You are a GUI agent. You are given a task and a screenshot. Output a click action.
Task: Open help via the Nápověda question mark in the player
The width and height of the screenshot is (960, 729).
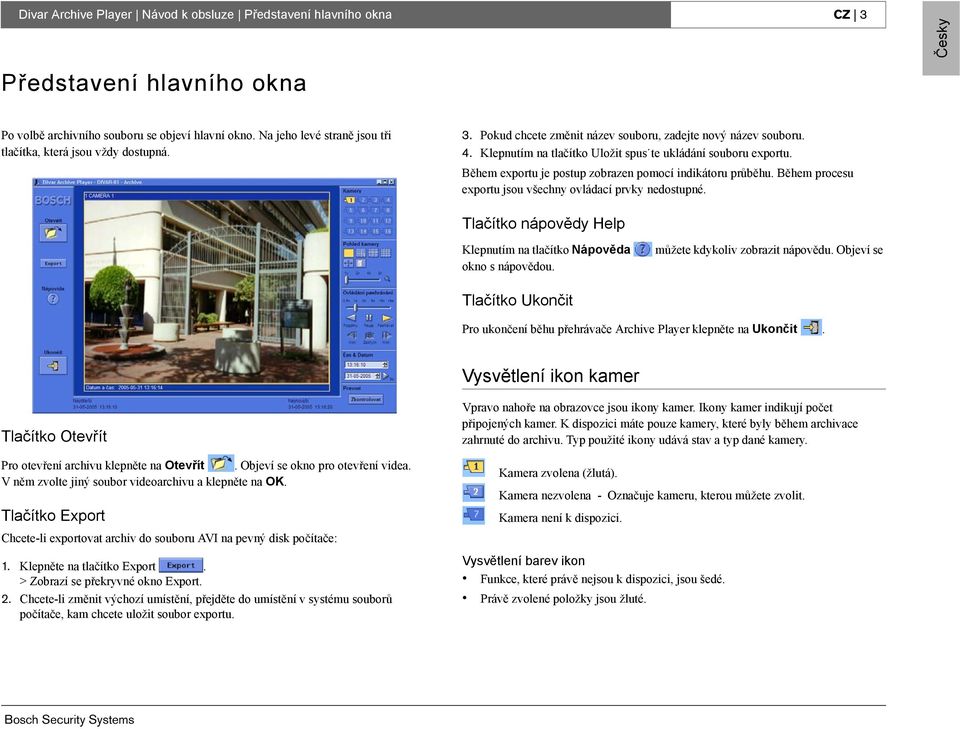pyautogui.click(x=53, y=299)
